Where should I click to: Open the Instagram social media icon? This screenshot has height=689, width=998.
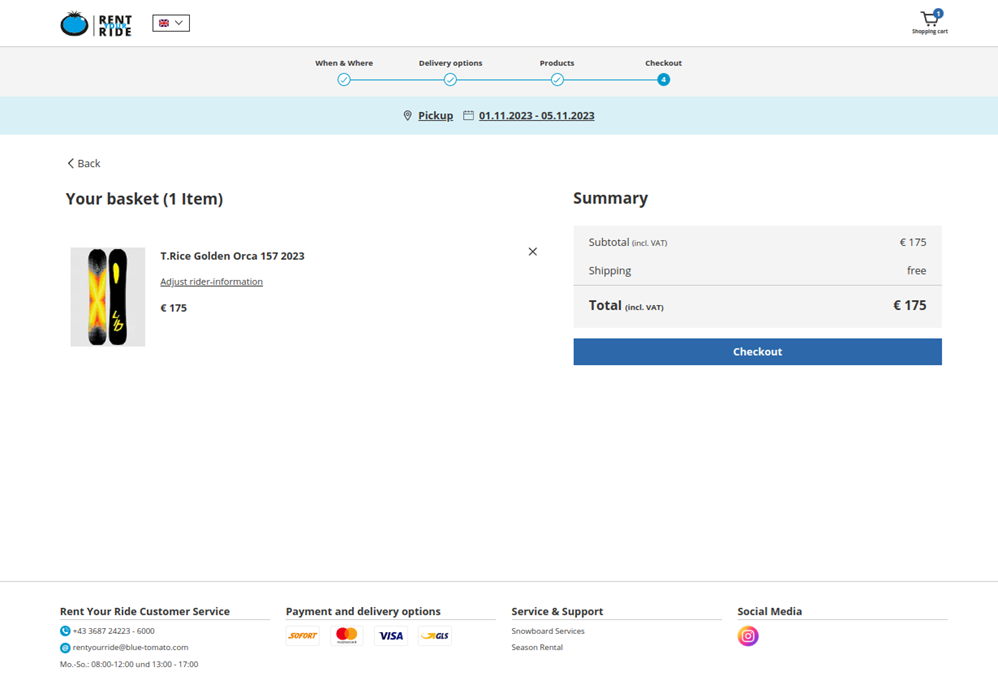pyautogui.click(x=747, y=635)
